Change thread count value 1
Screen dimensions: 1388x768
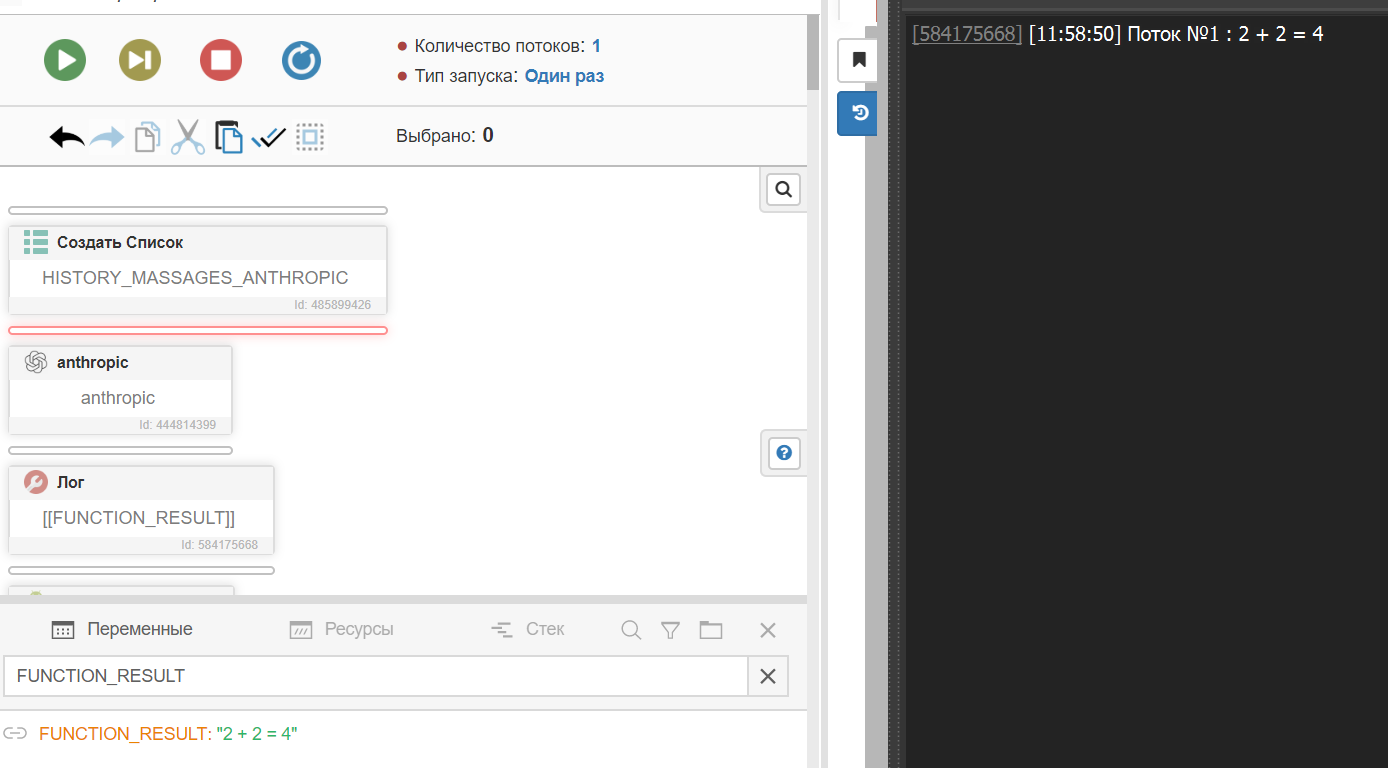click(596, 46)
